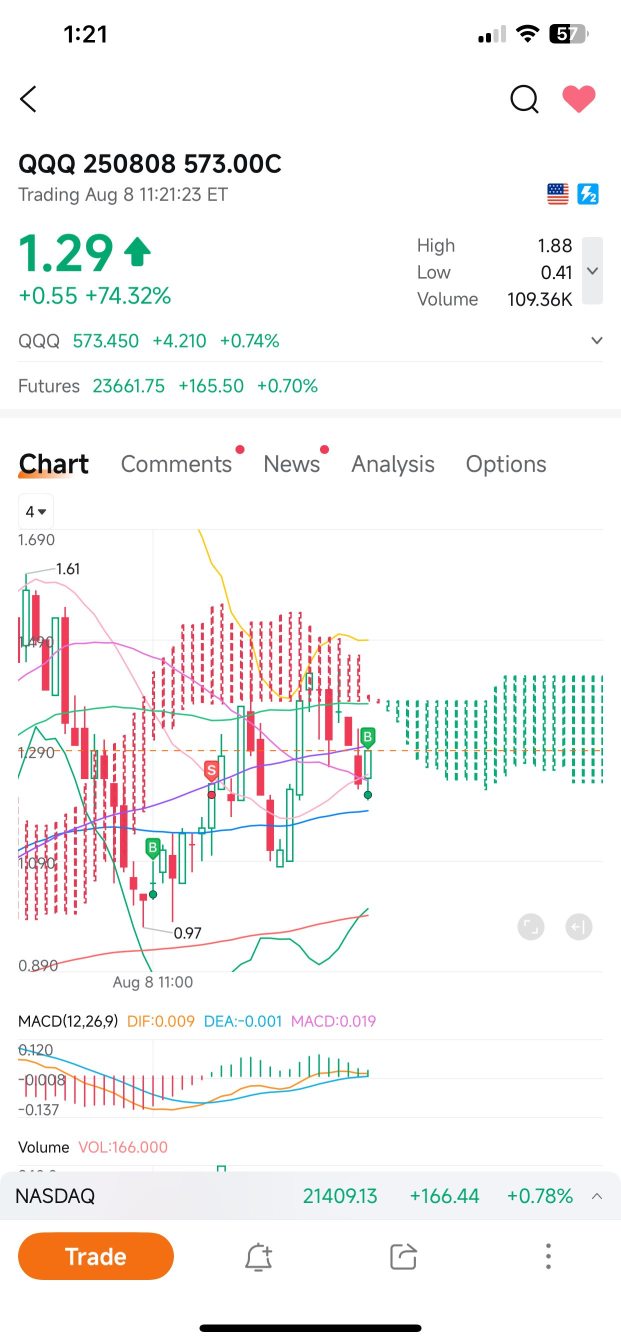The height and width of the screenshot is (1344, 621).
Task: Expand the NASDAQ index bar chevron
Action: (597, 1196)
